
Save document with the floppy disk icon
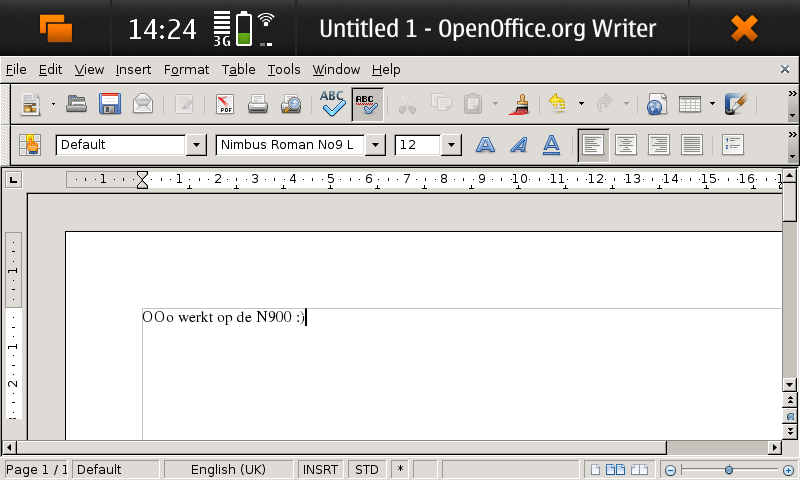pyautogui.click(x=110, y=104)
